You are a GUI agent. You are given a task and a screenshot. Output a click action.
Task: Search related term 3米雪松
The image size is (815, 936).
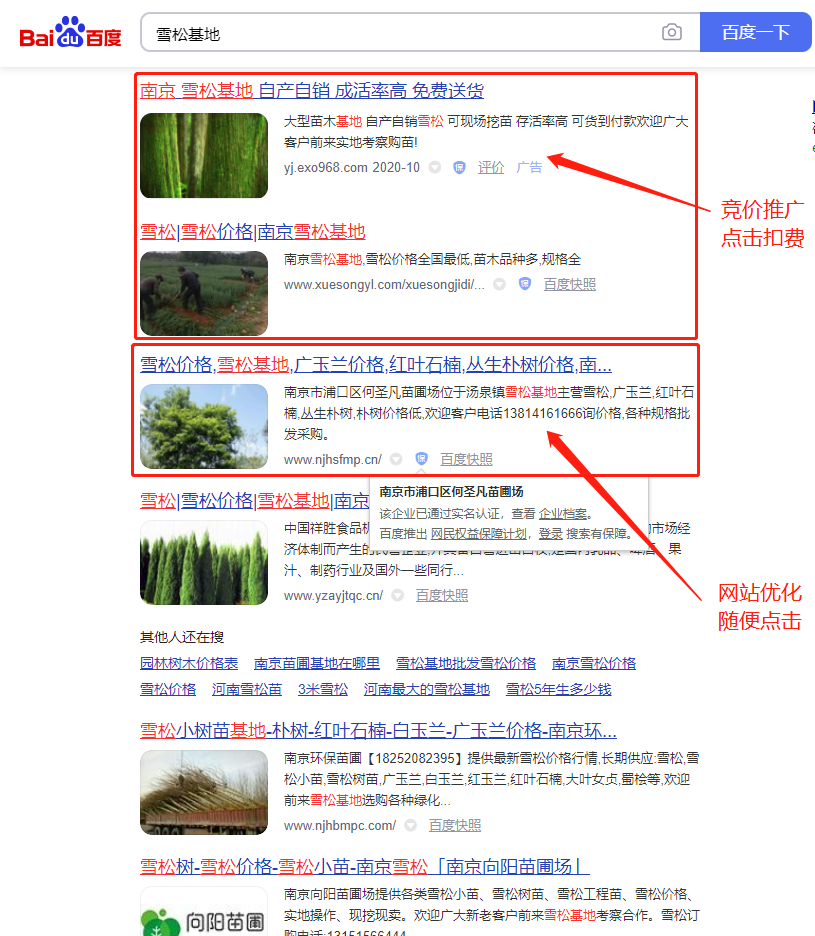pyautogui.click(x=323, y=689)
